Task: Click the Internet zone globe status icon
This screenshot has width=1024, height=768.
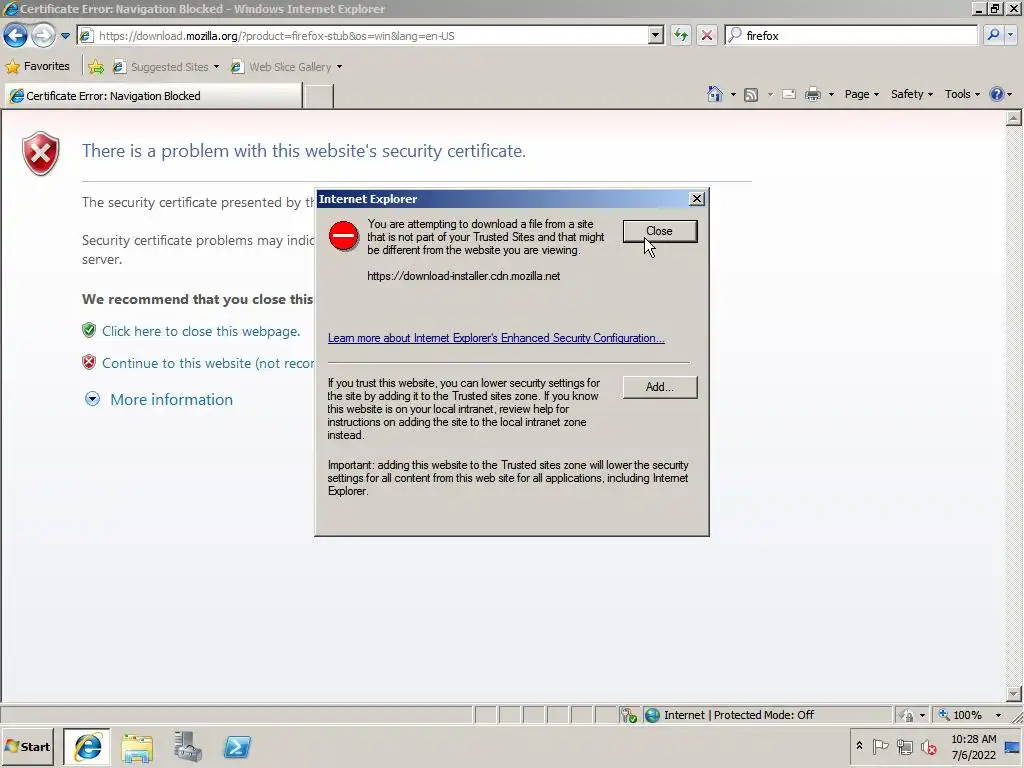Action: (x=652, y=715)
